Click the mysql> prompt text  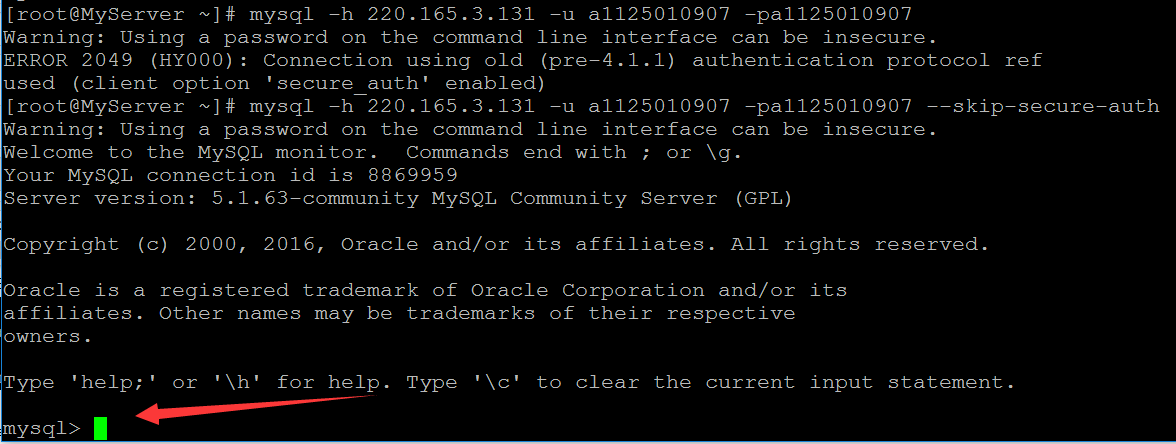click(41, 429)
